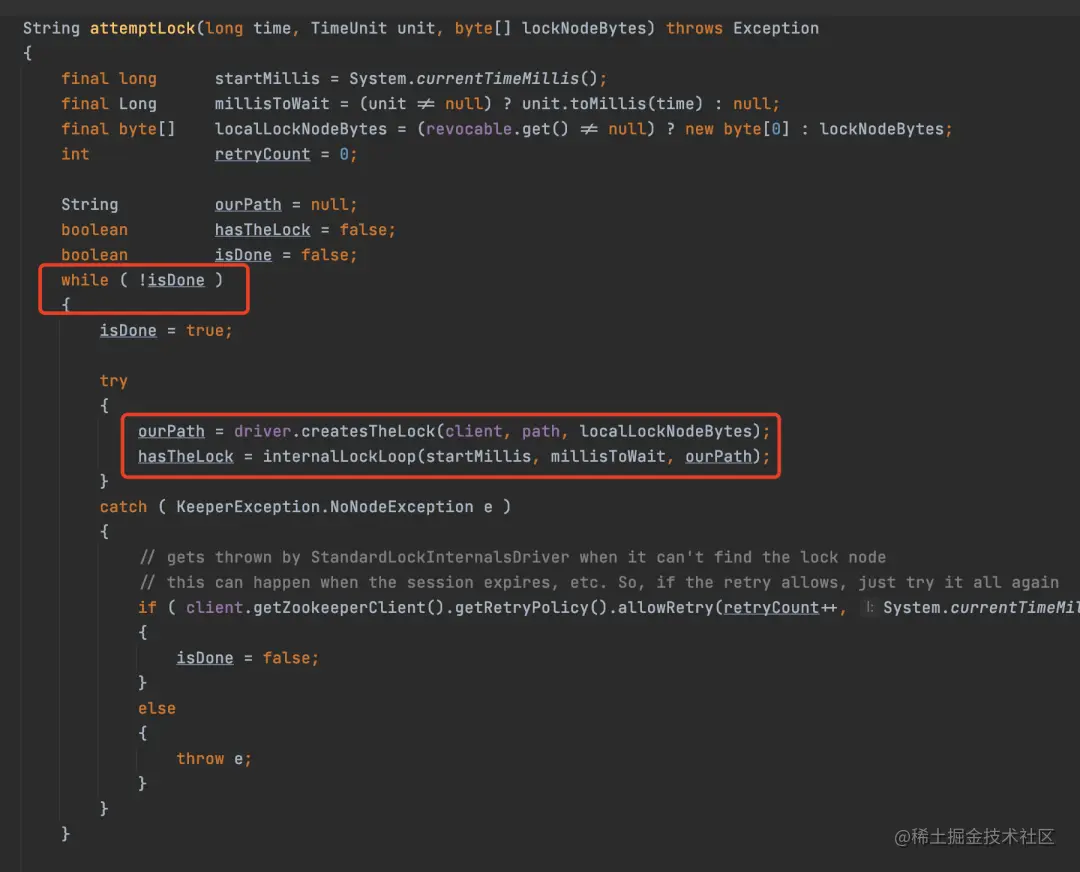This screenshot has width=1080, height=872.
Task: Click the try keyword
Action: (x=114, y=381)
